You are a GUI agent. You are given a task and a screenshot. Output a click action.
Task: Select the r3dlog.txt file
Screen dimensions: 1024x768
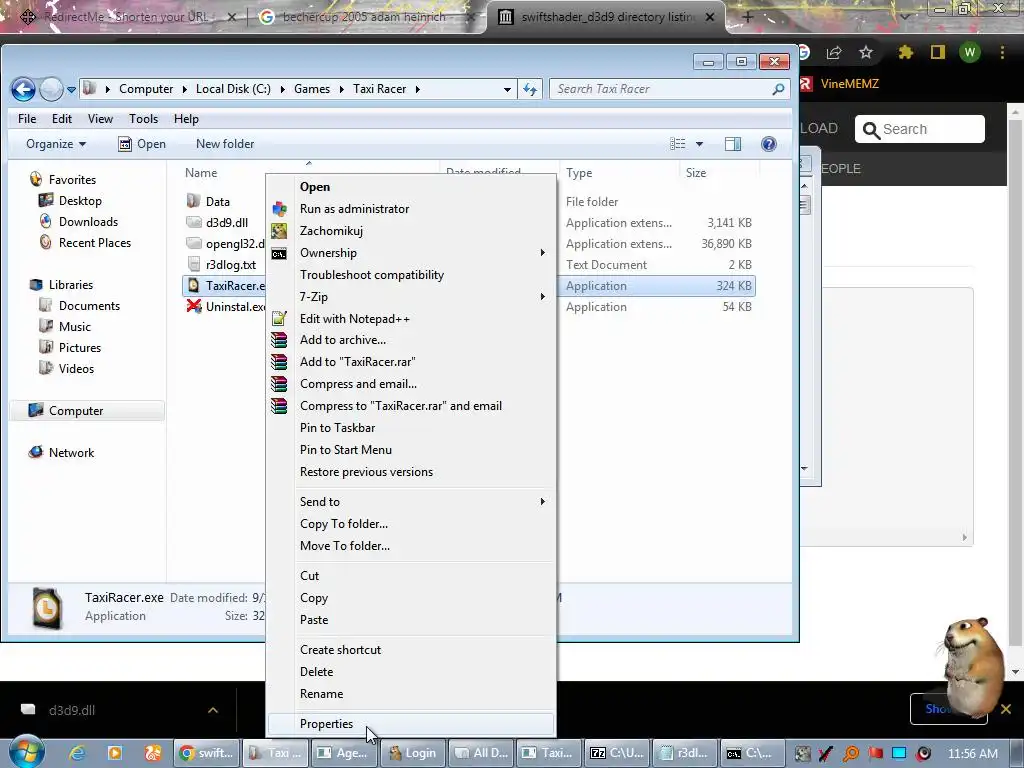[231, 264]
